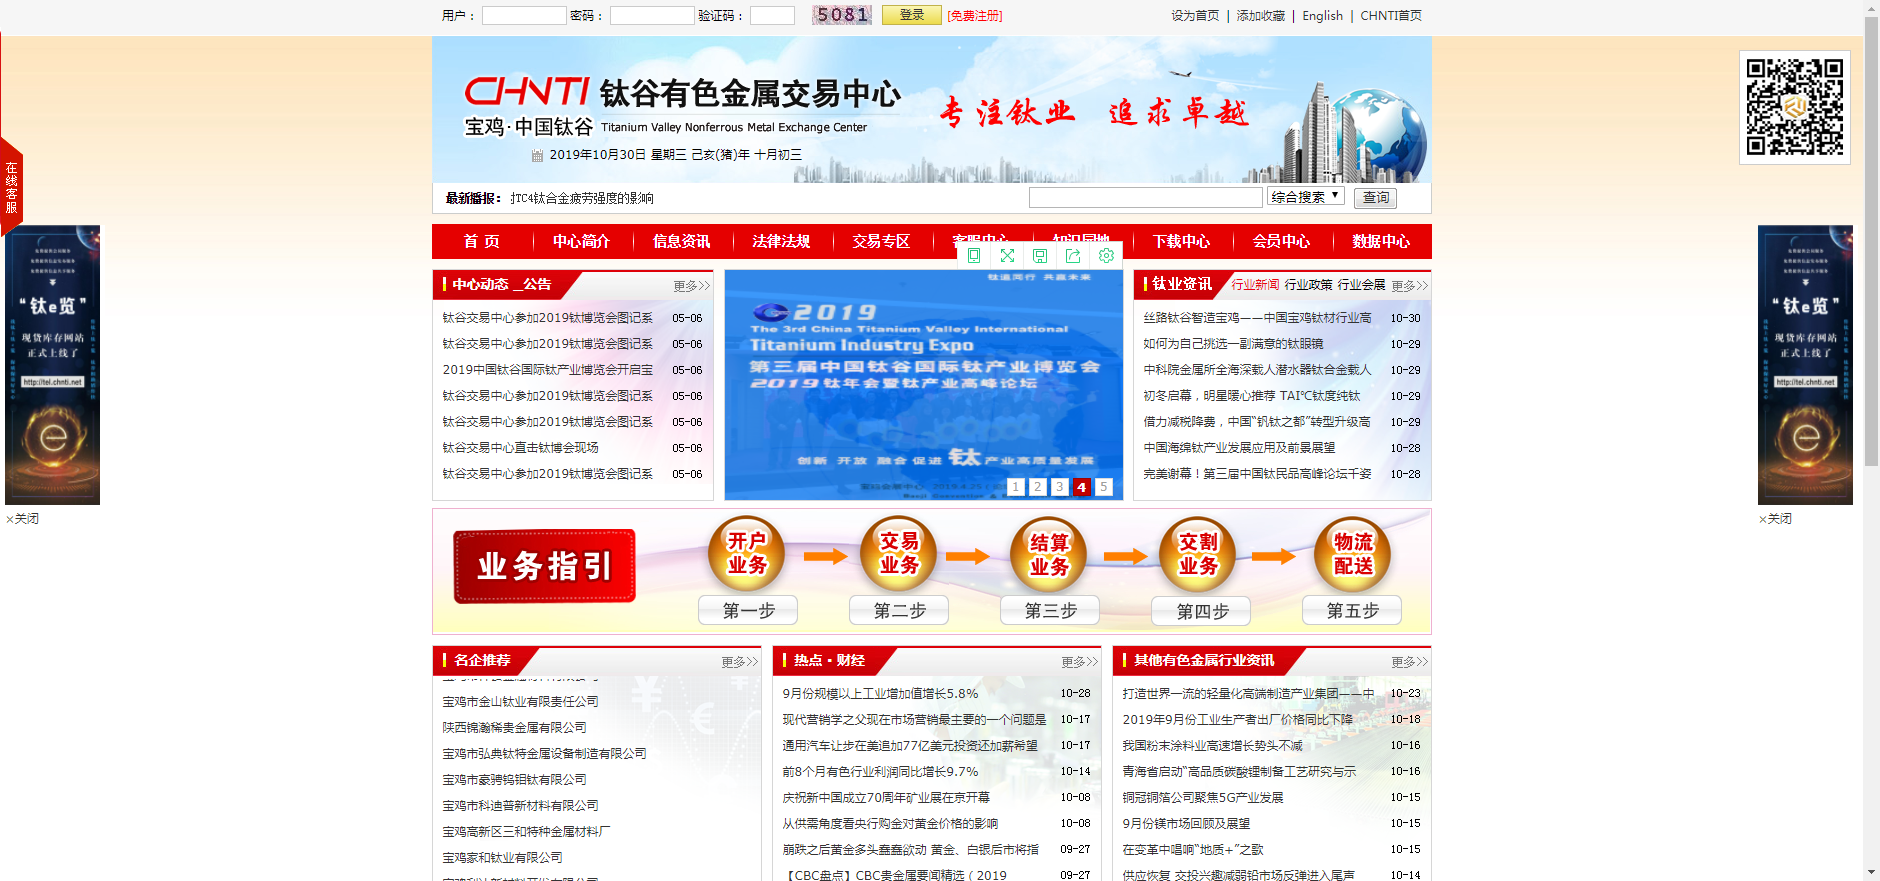Open the 在线客服 side tab
The height and width of the screenshot is (881, 1880).
pos(11,187)
